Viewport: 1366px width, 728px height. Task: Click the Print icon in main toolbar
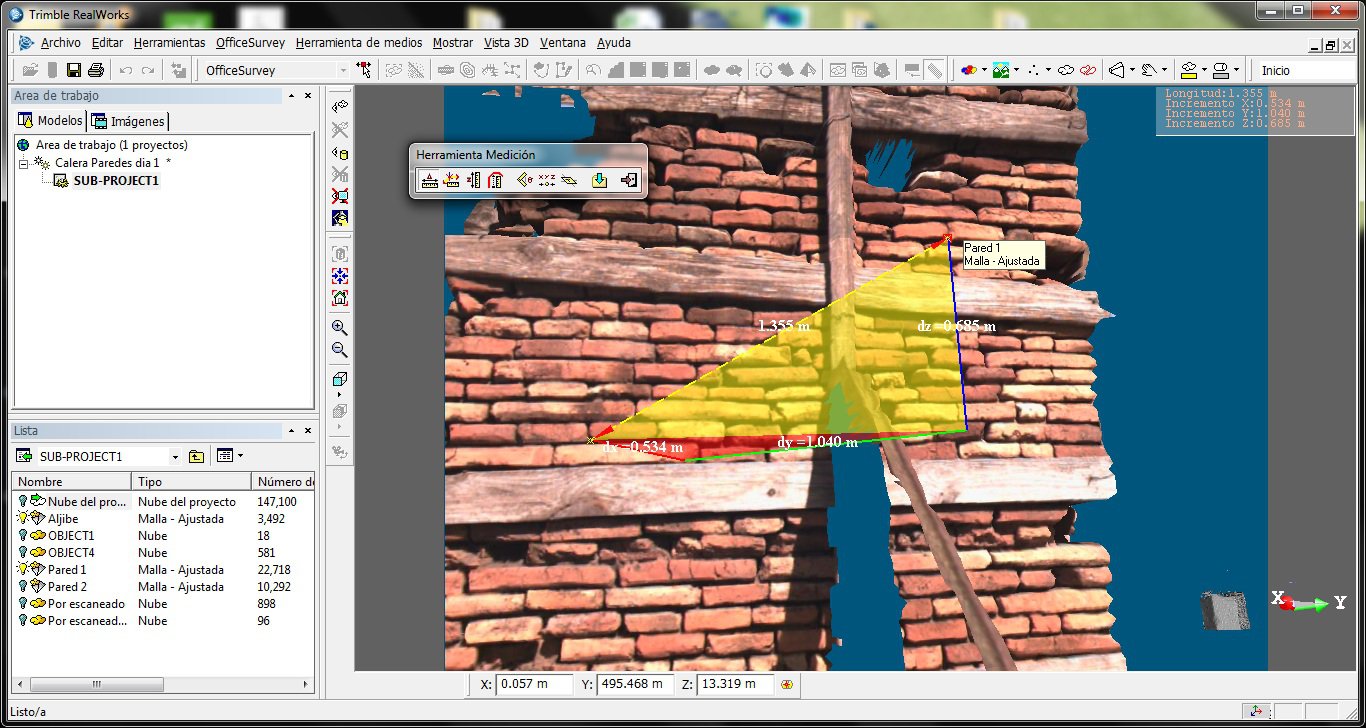[x=96, y=70]
